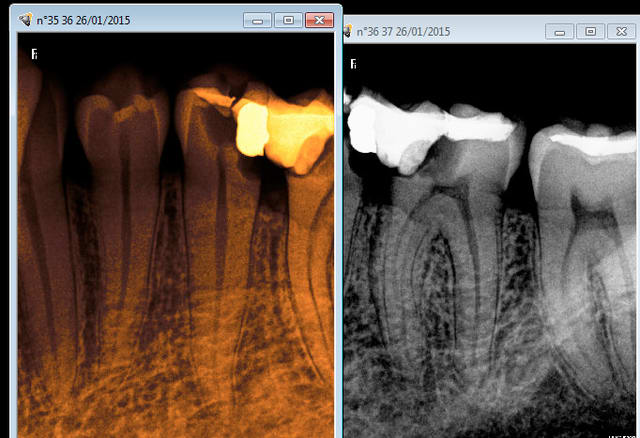The image size is (640, 438).
Task: Click the small crown filling on the orange premolar
Action: [x=123, y=115]
